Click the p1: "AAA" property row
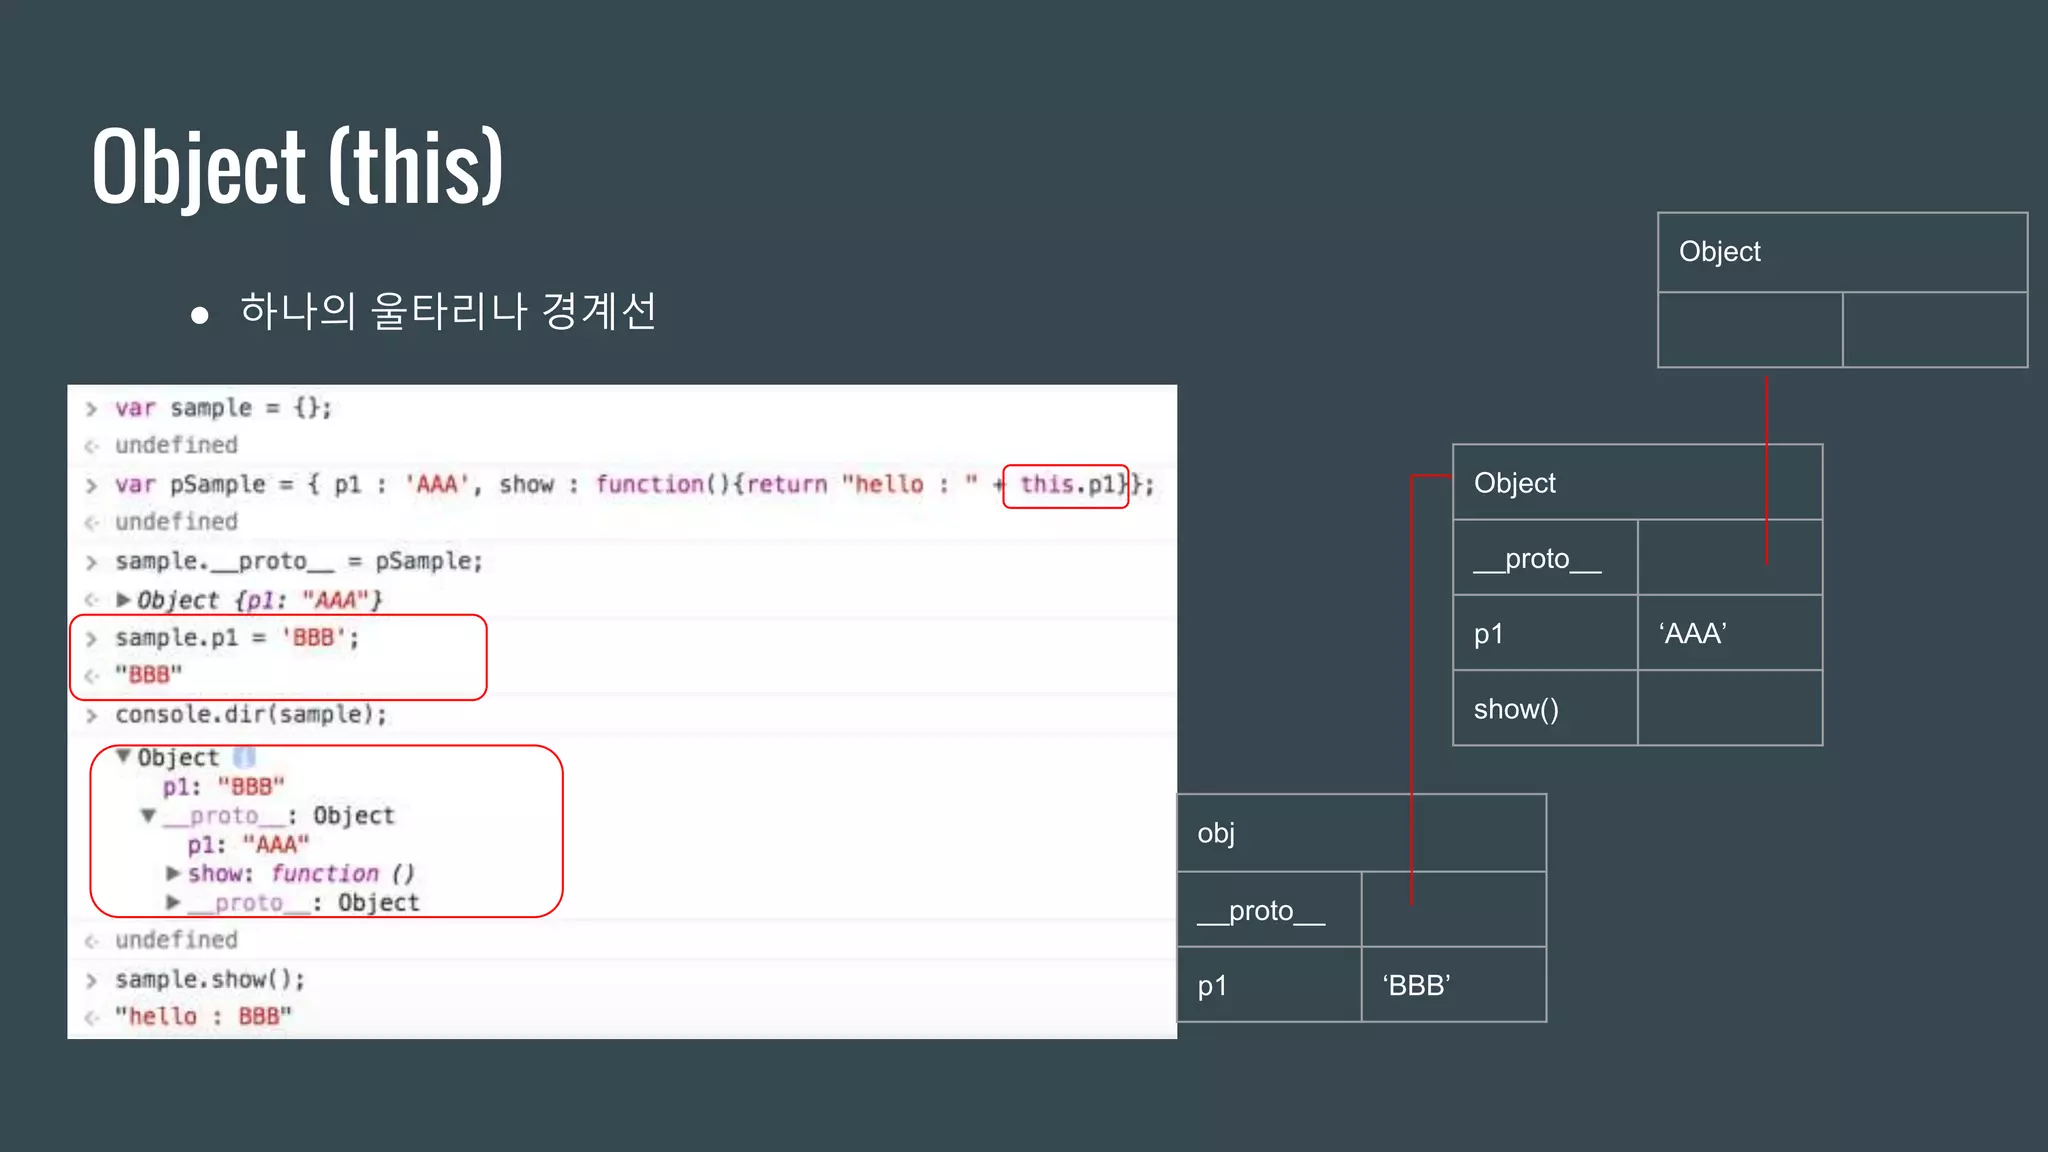 click(249, 845)
